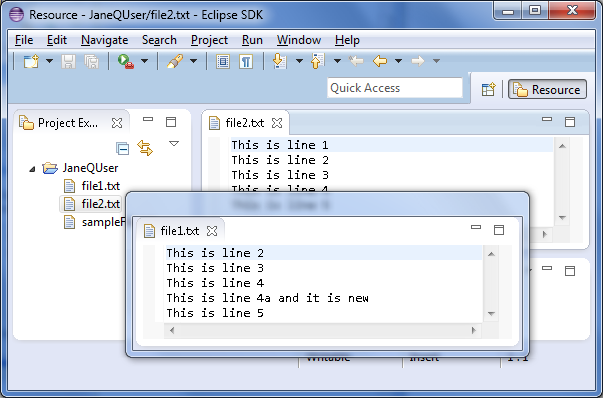Open the Search menu
This screenshot has height=398, width=603.
click(159, 40)
